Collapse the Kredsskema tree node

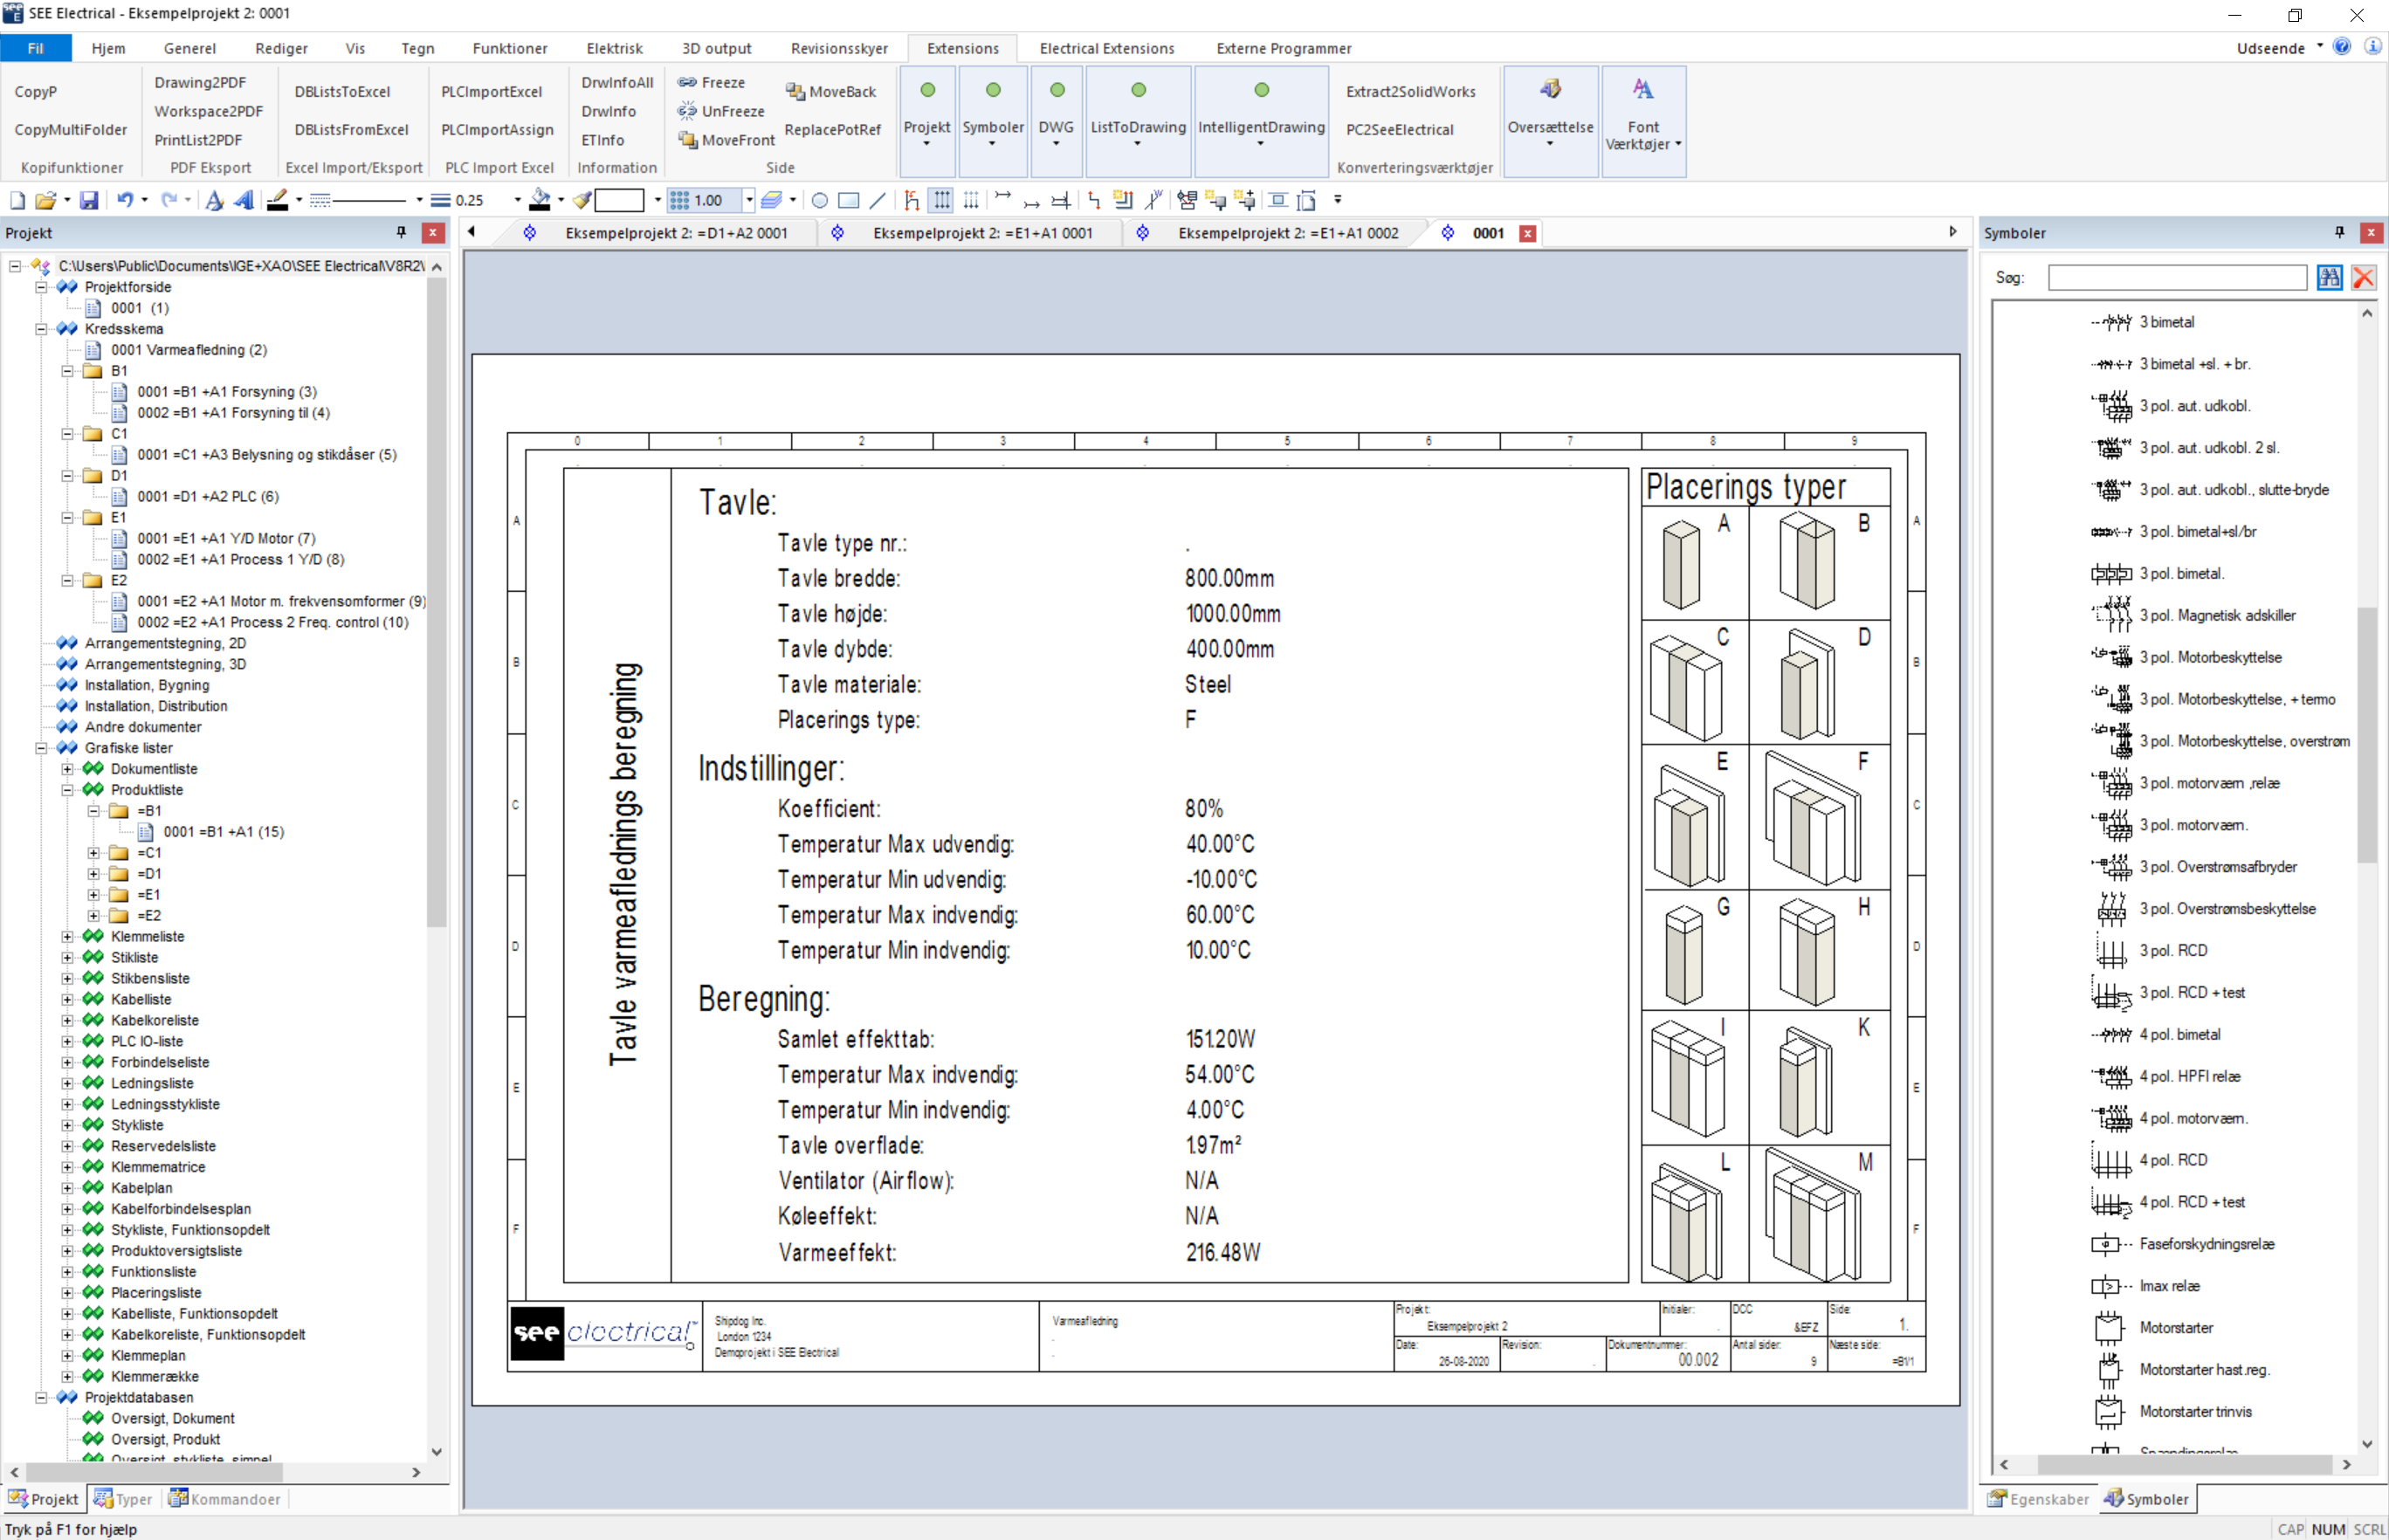[x=42, y=329]
